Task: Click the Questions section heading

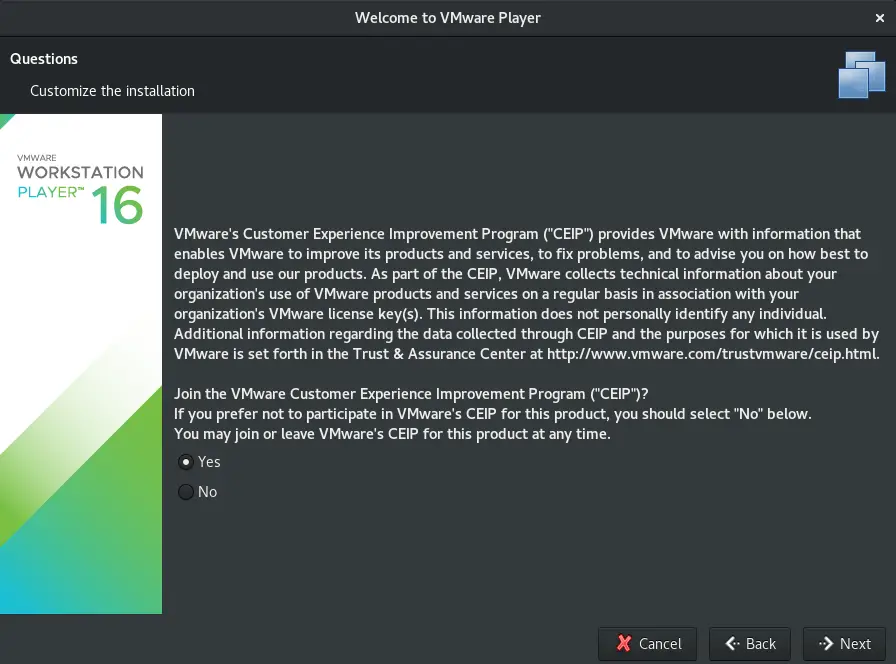Action: click(44, 59)
